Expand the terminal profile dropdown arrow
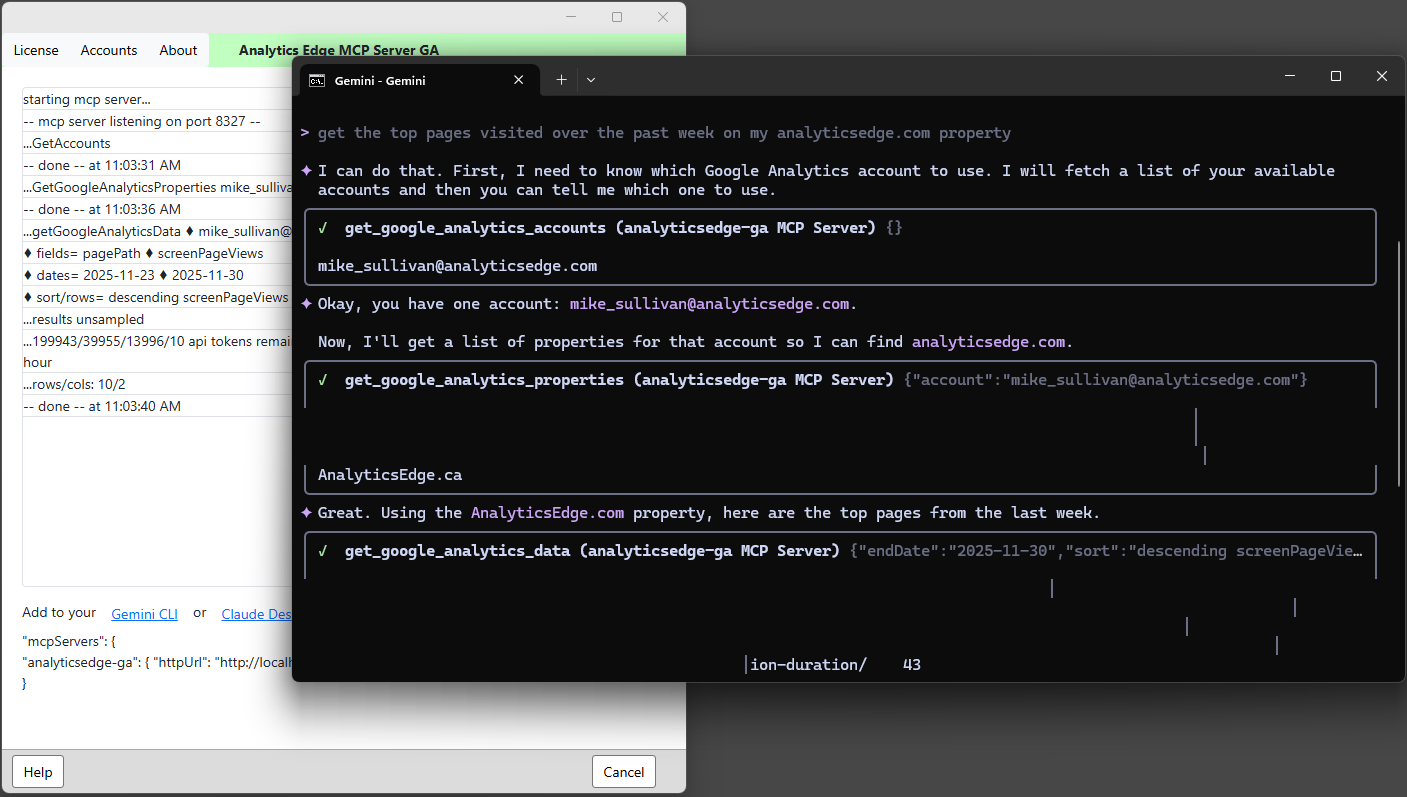Screen dimensions: 1407x797 tap(591, 80)
